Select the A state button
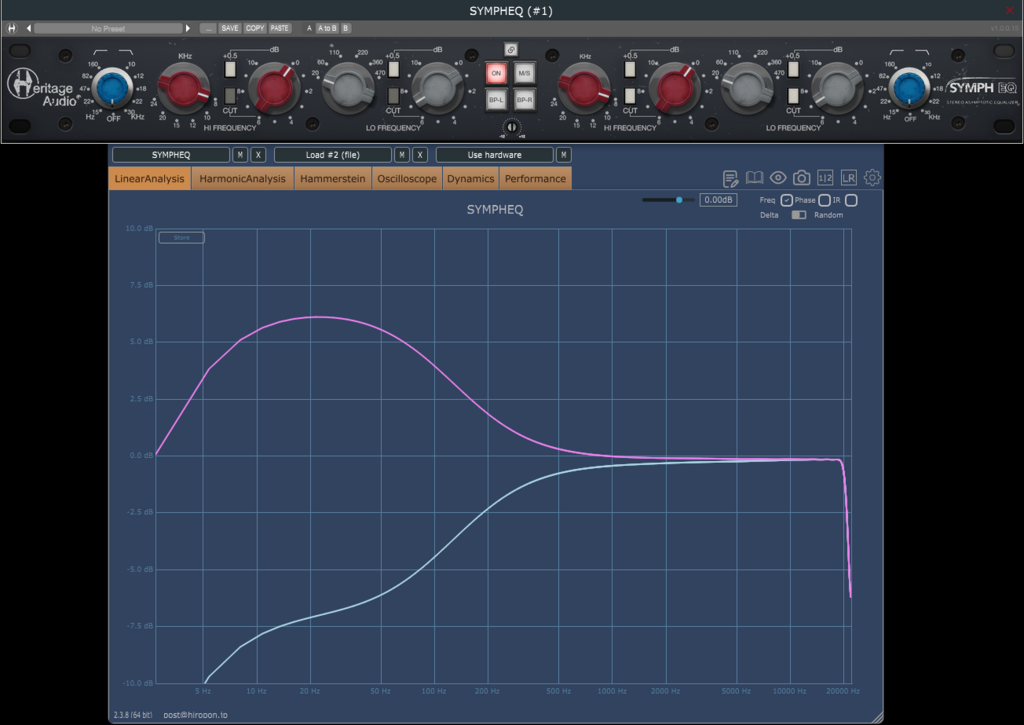The image size is (1024, 725). tap(309, 28)
